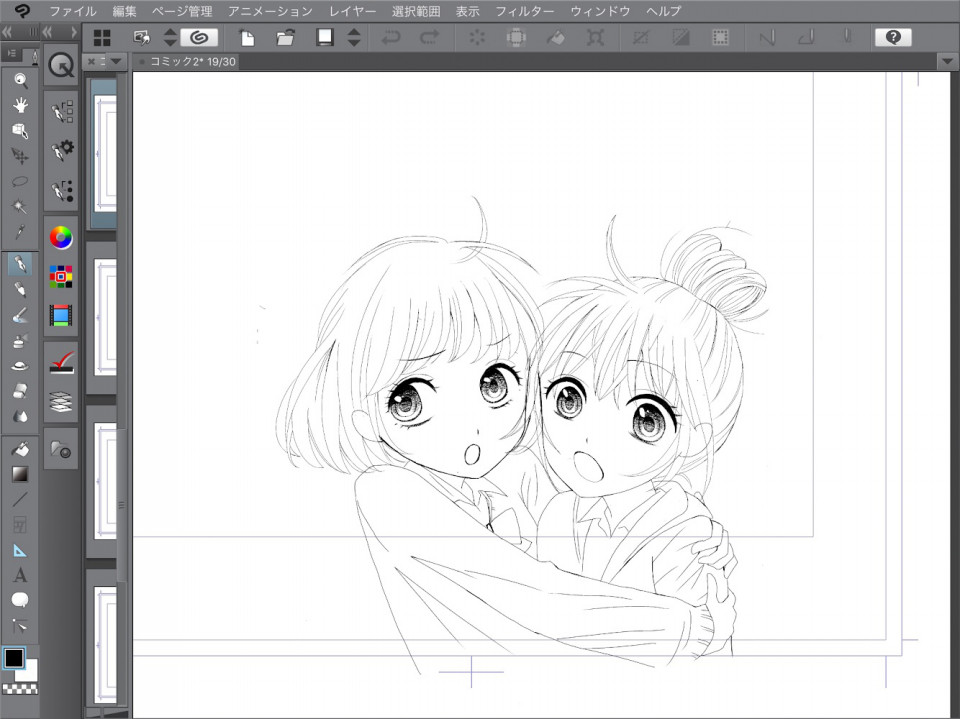Select the Decoration tool
This screenshot has width=960, height=719.
coord(20,366)
